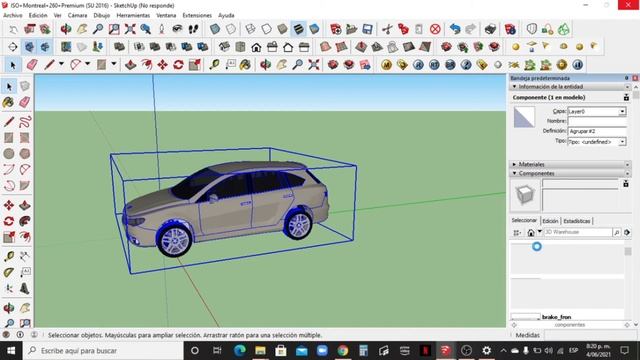Screen dimensions: 640x360
Task: Activate the Walk footprints tool
Action: [193, 29]
